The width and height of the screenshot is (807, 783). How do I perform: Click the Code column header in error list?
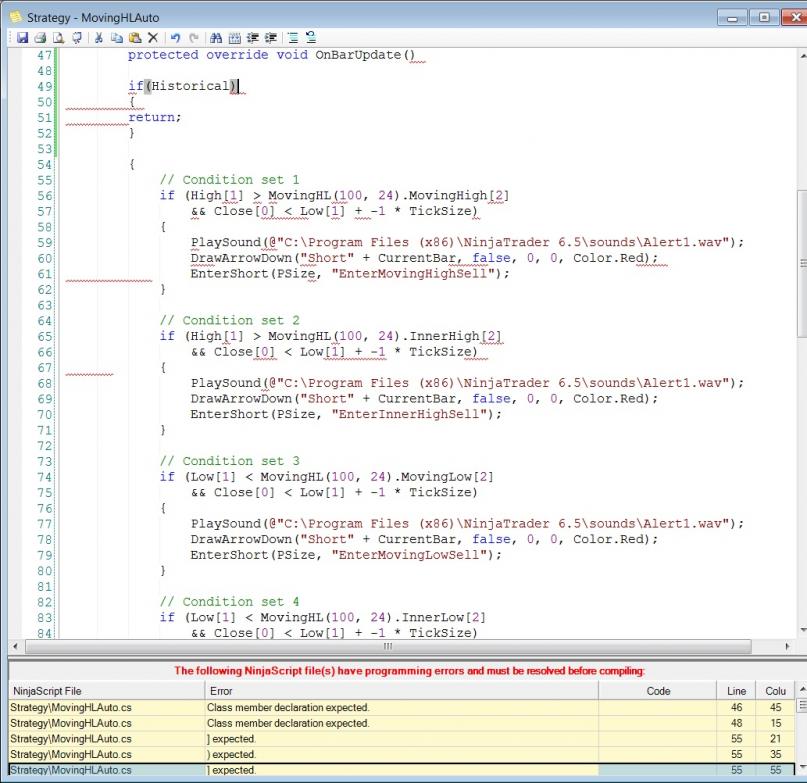point(657,691)
